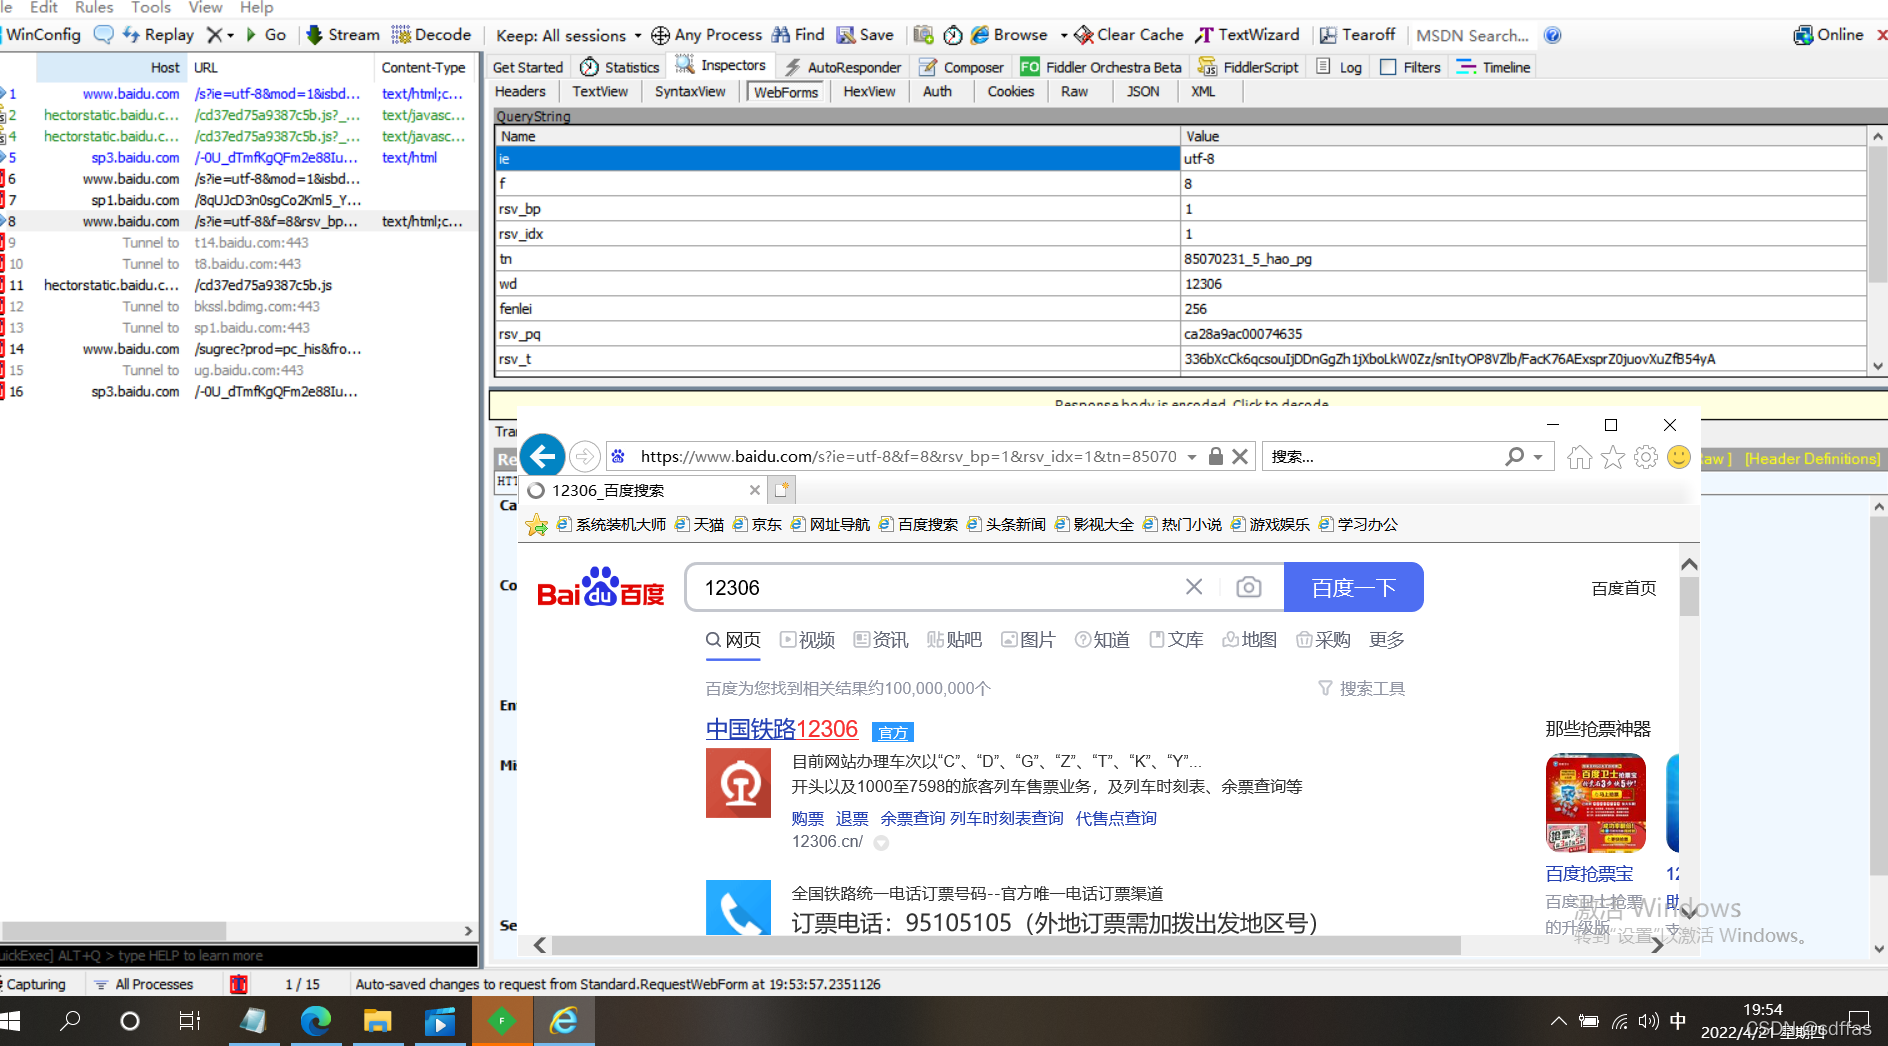Click the browser back arrow button

542,457
